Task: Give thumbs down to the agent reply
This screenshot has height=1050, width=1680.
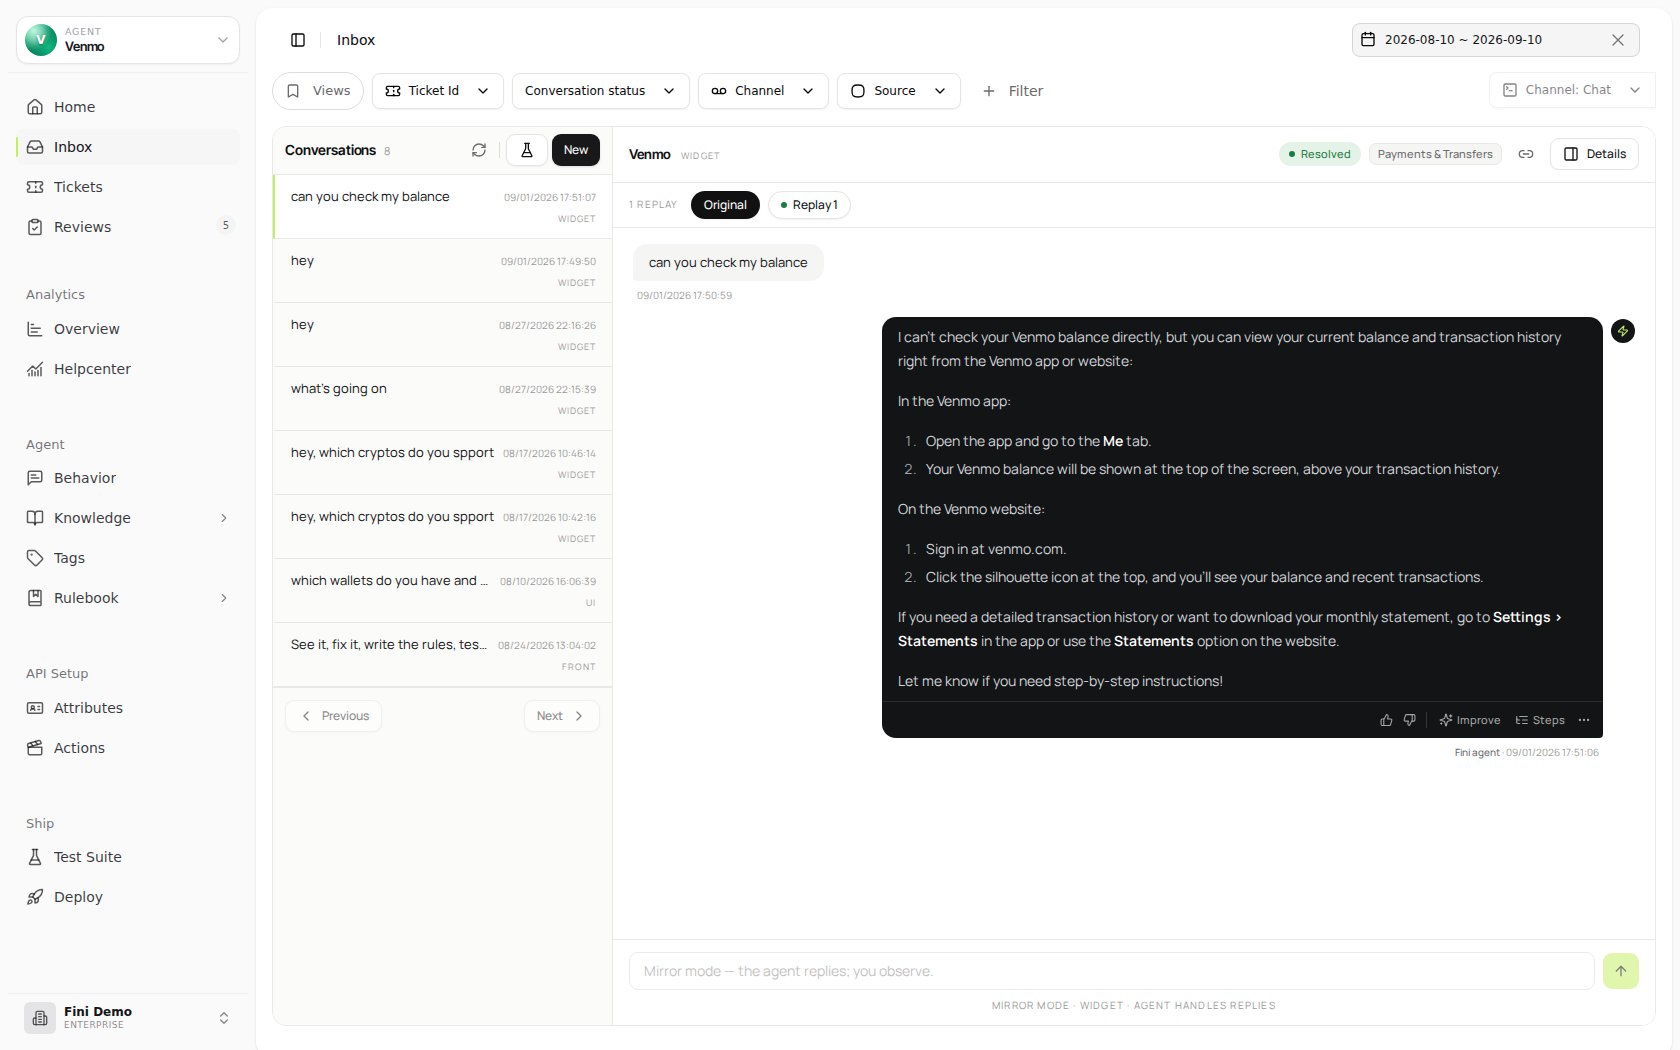Action: tap(1410, 720)
